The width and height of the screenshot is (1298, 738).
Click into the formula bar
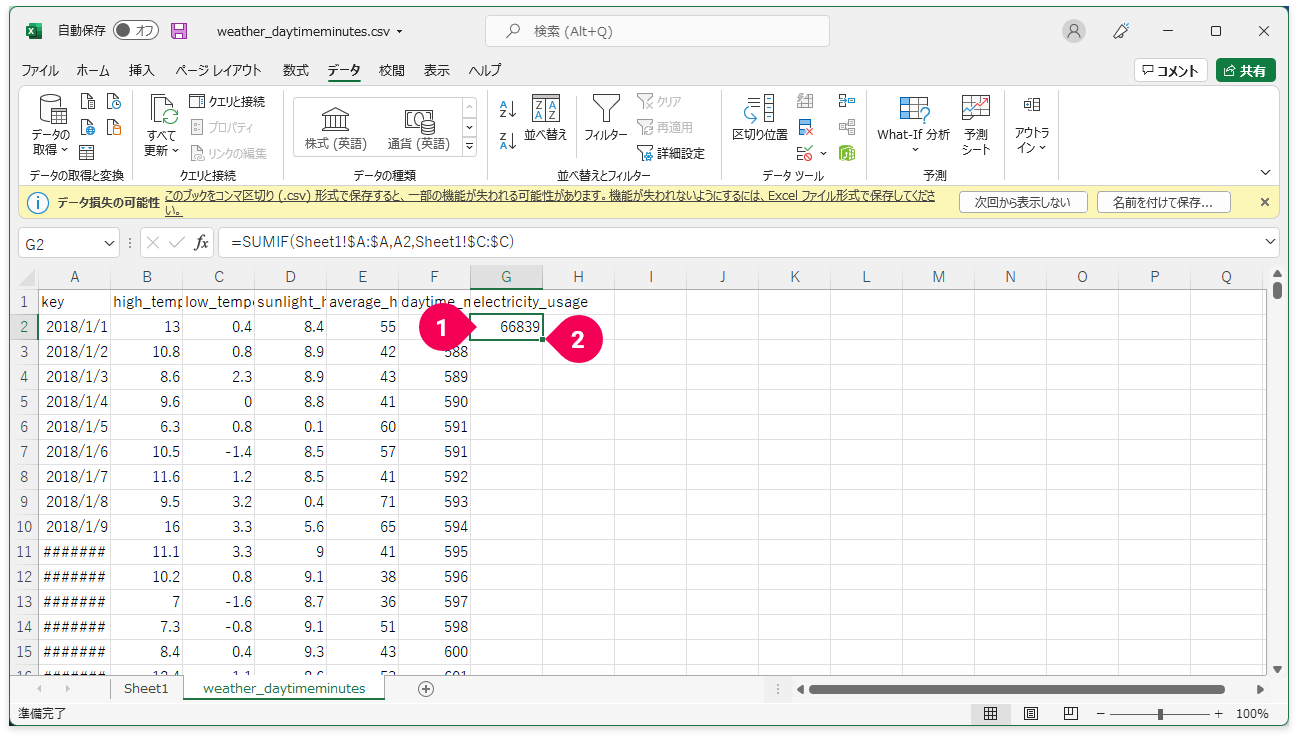(x=740, y=243)
